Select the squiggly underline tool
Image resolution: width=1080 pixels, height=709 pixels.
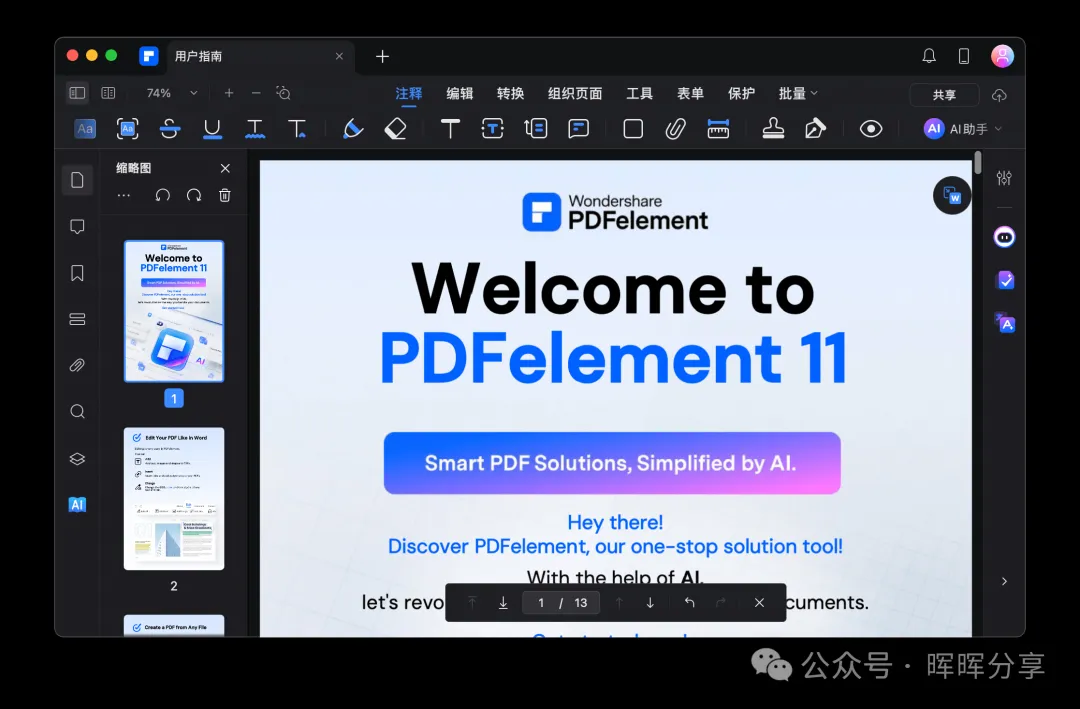(255, 129)
